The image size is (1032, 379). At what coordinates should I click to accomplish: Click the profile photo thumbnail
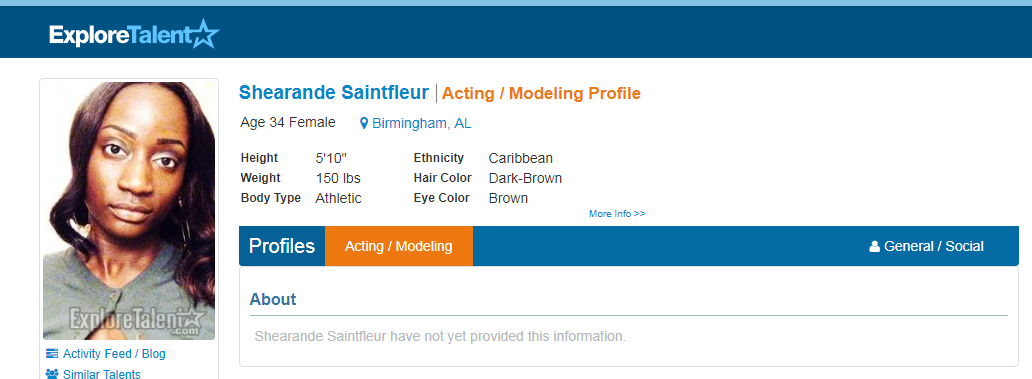[x=129, y=211]
